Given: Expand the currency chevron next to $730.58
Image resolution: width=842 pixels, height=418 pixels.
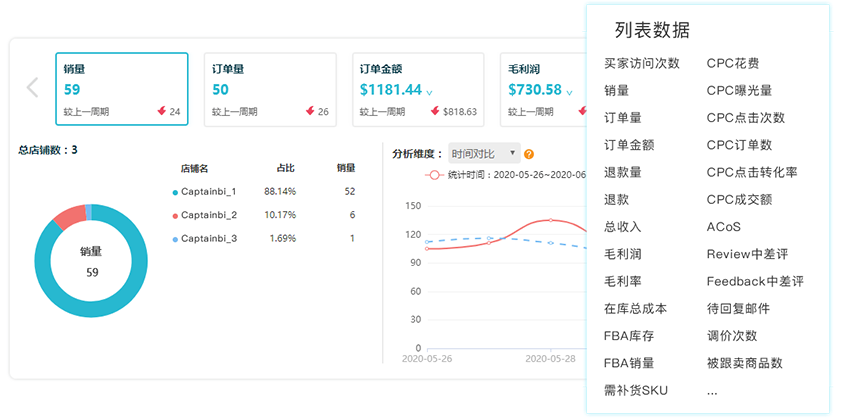Looking at the screenshot, I should tap(569, 93).
